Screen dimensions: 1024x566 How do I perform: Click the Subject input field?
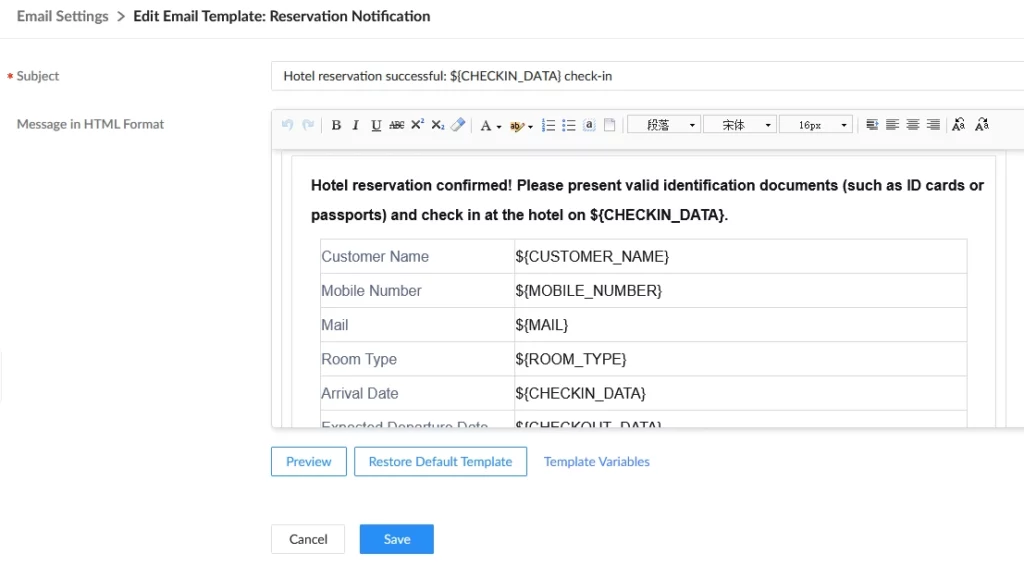(647, 76)
